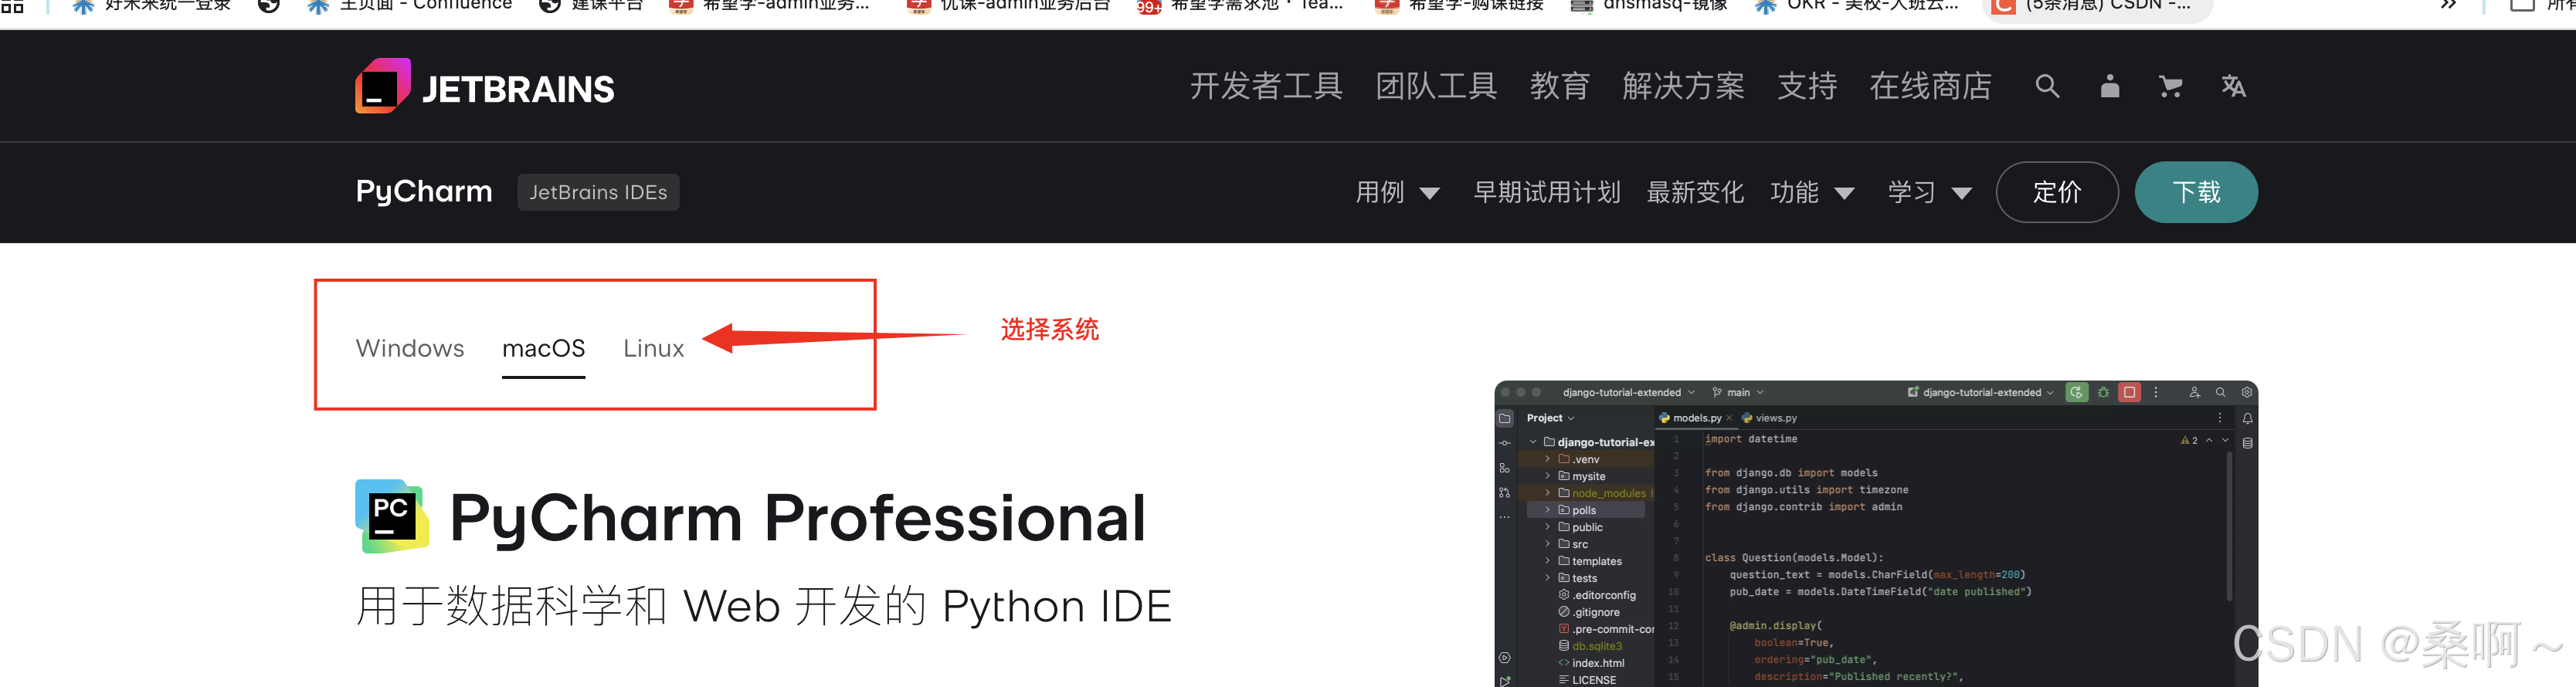The width and height of the screenshot is (2576, 687).
Task: Click the PyCharm product name link
Action: (424, 191)
